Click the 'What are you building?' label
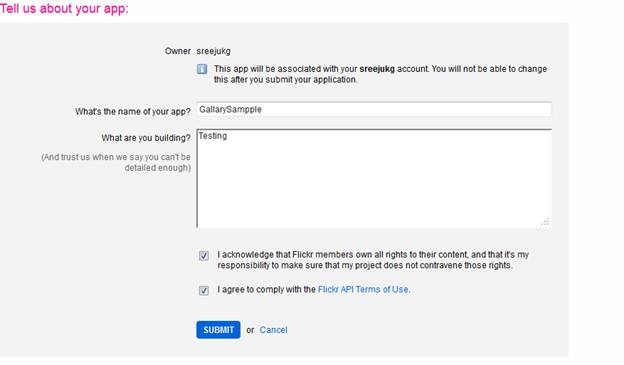The image size is (624, 365). click(x=146, y=138)
